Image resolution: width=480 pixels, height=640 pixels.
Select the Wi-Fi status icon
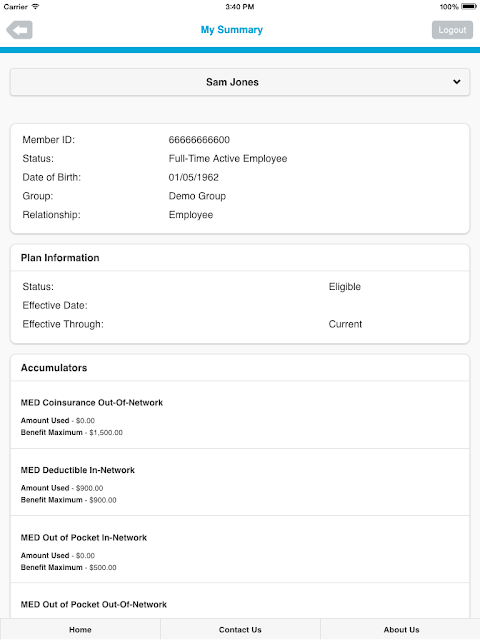click(36, 7)
